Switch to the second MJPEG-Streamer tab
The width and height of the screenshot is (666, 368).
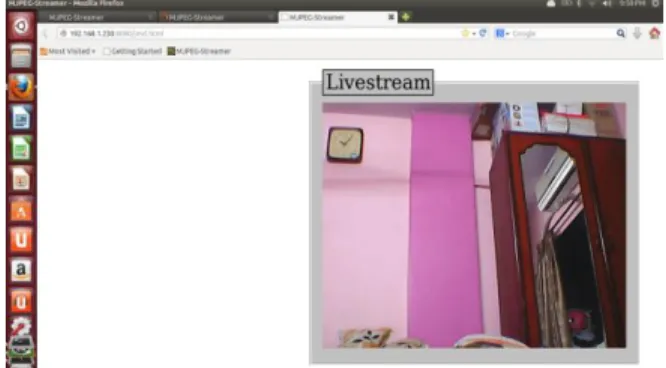(217, 17)
